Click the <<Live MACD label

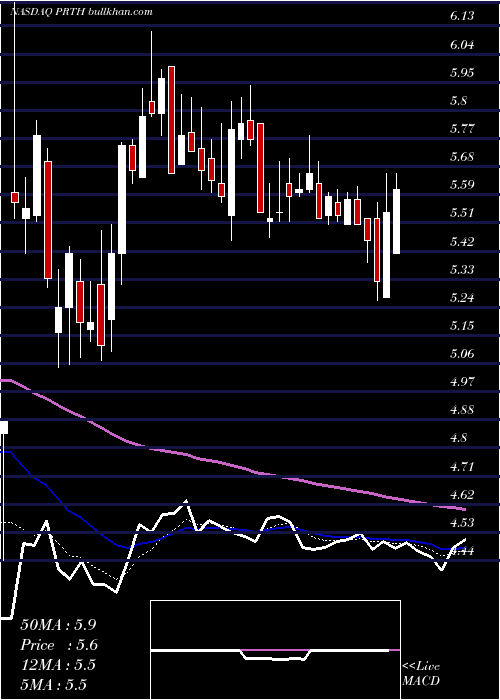[421, 674]
